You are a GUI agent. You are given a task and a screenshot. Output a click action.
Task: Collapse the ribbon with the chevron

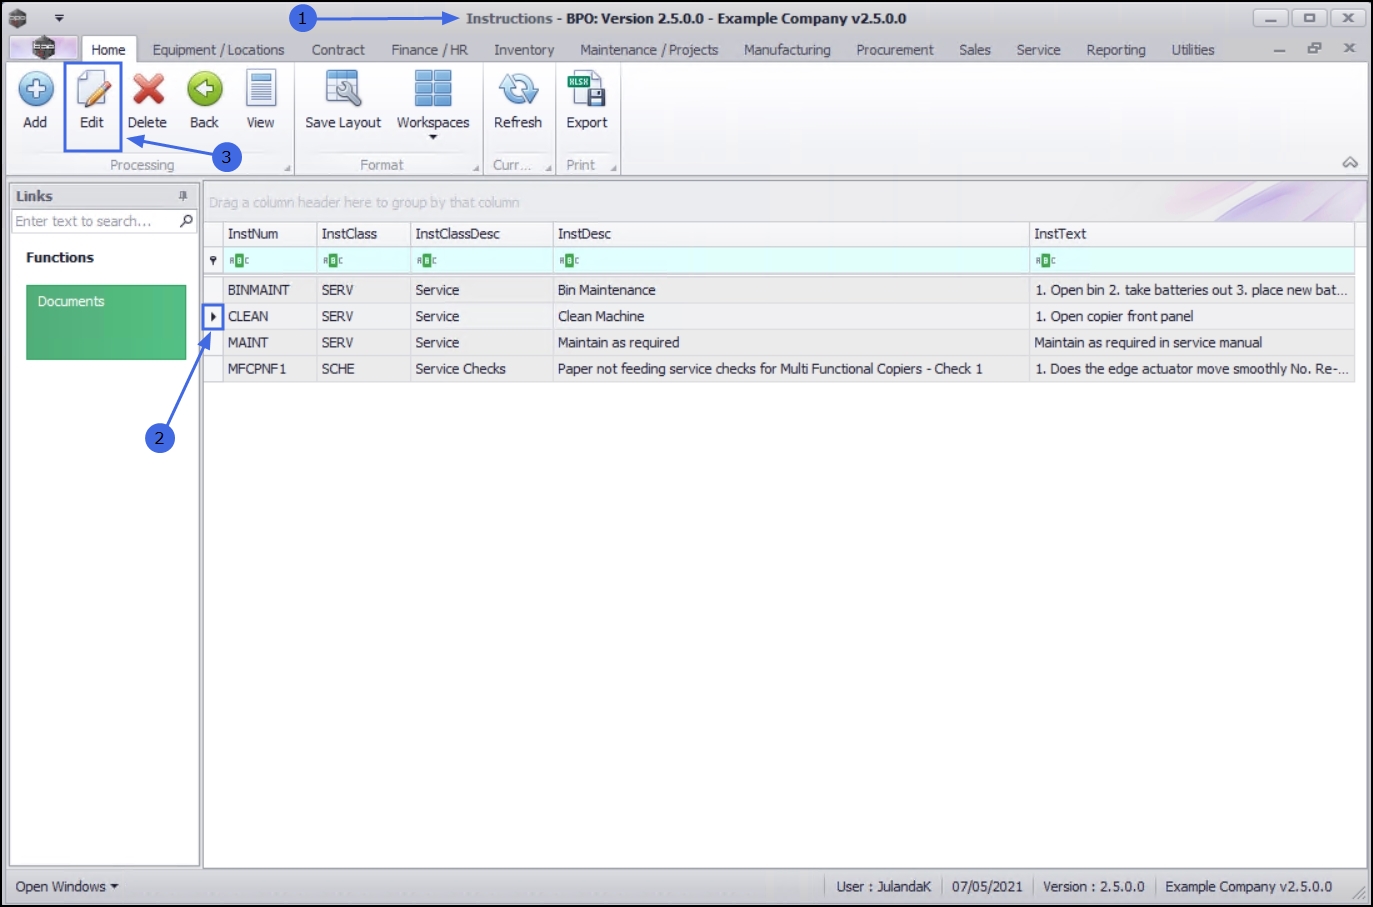point(1350,163)
